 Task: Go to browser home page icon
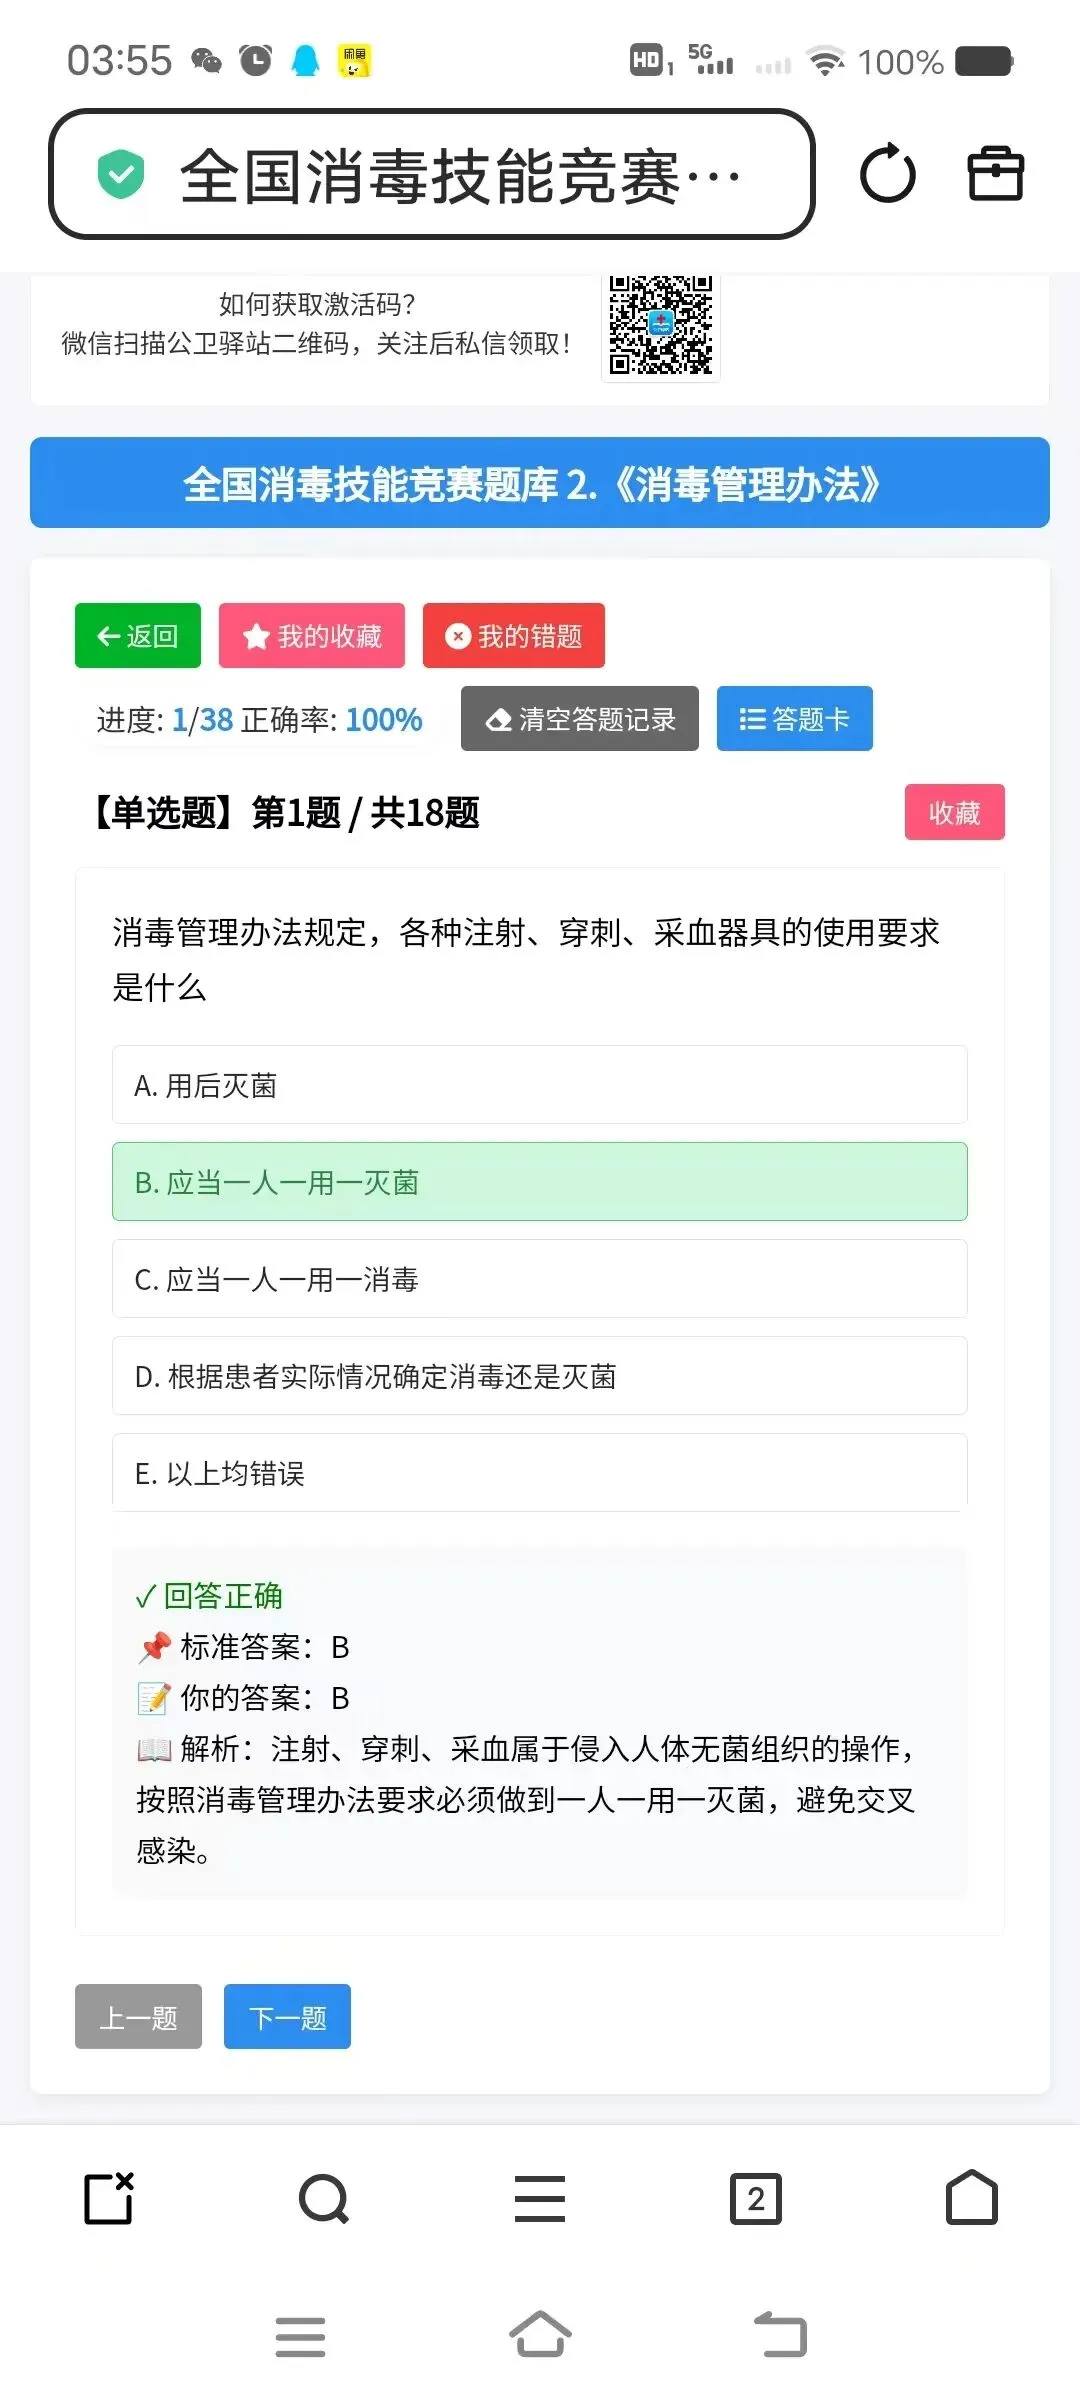pyautogui.click(x=972, y=2197)
